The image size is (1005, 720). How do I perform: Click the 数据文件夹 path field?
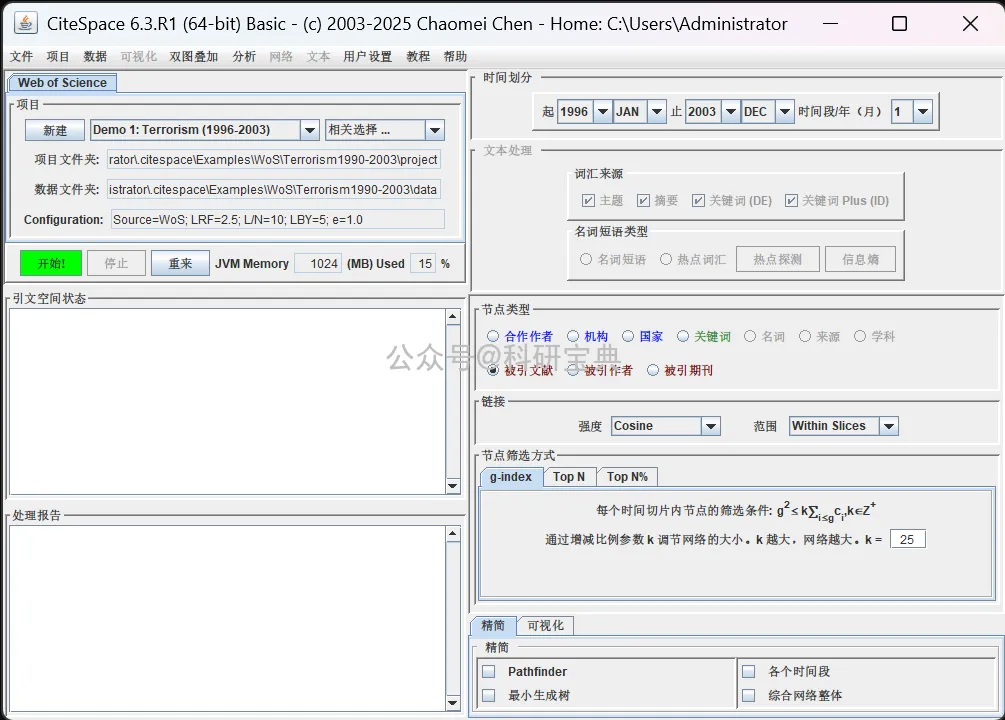click(x=274, y=190)
